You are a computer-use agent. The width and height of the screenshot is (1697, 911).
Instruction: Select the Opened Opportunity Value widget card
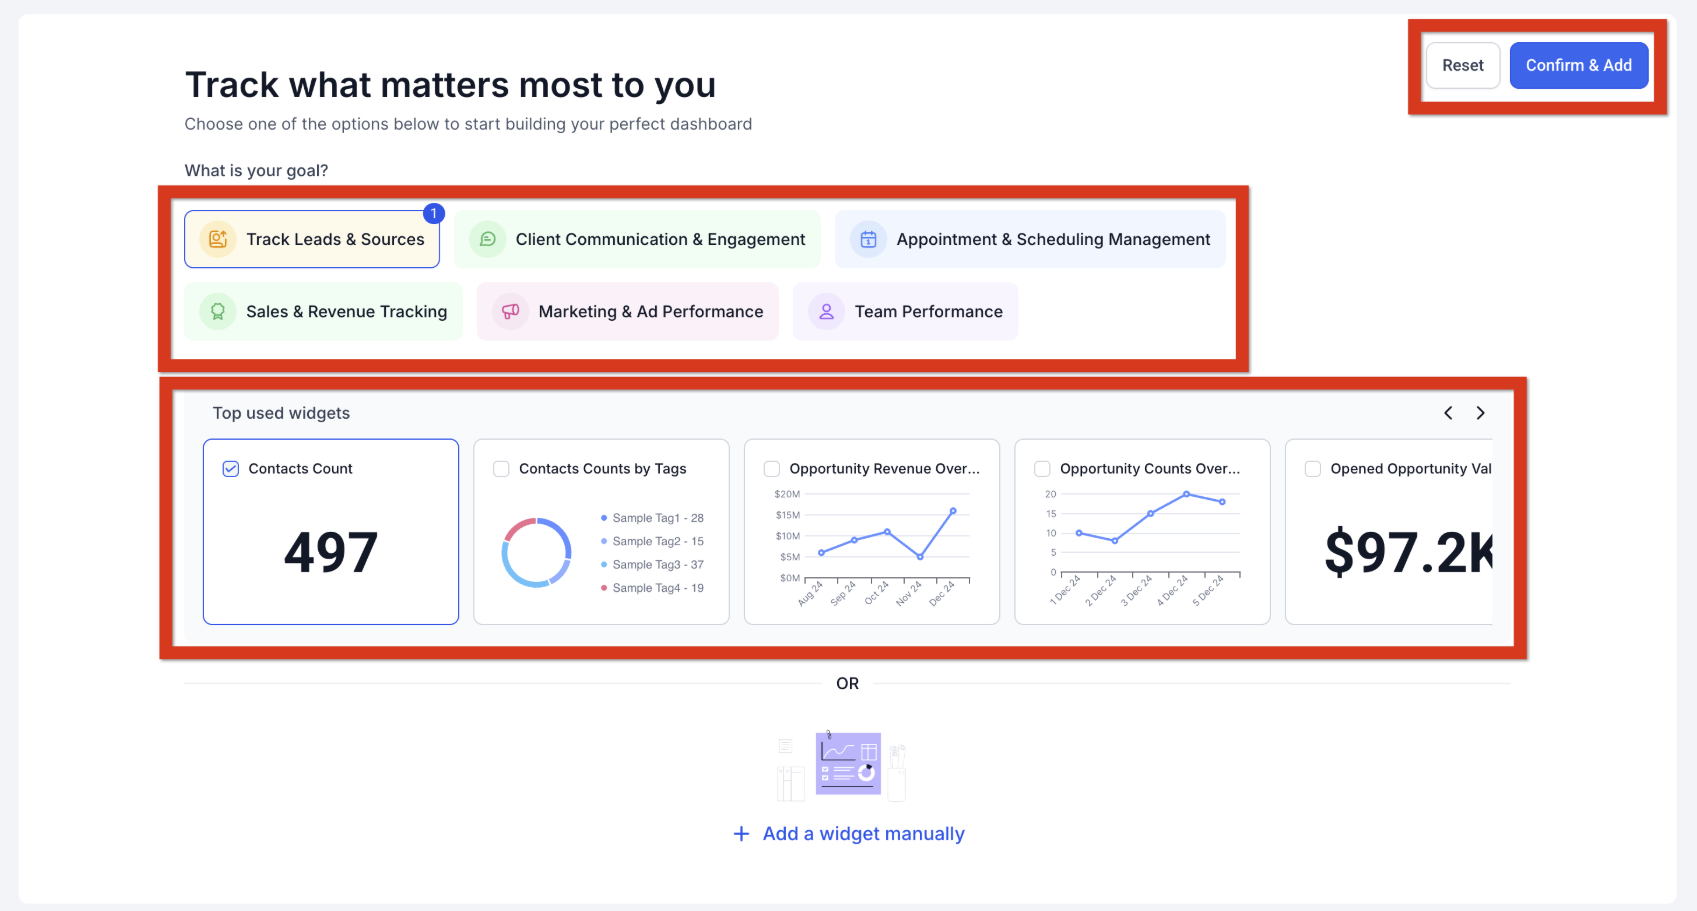(1390, 540)
